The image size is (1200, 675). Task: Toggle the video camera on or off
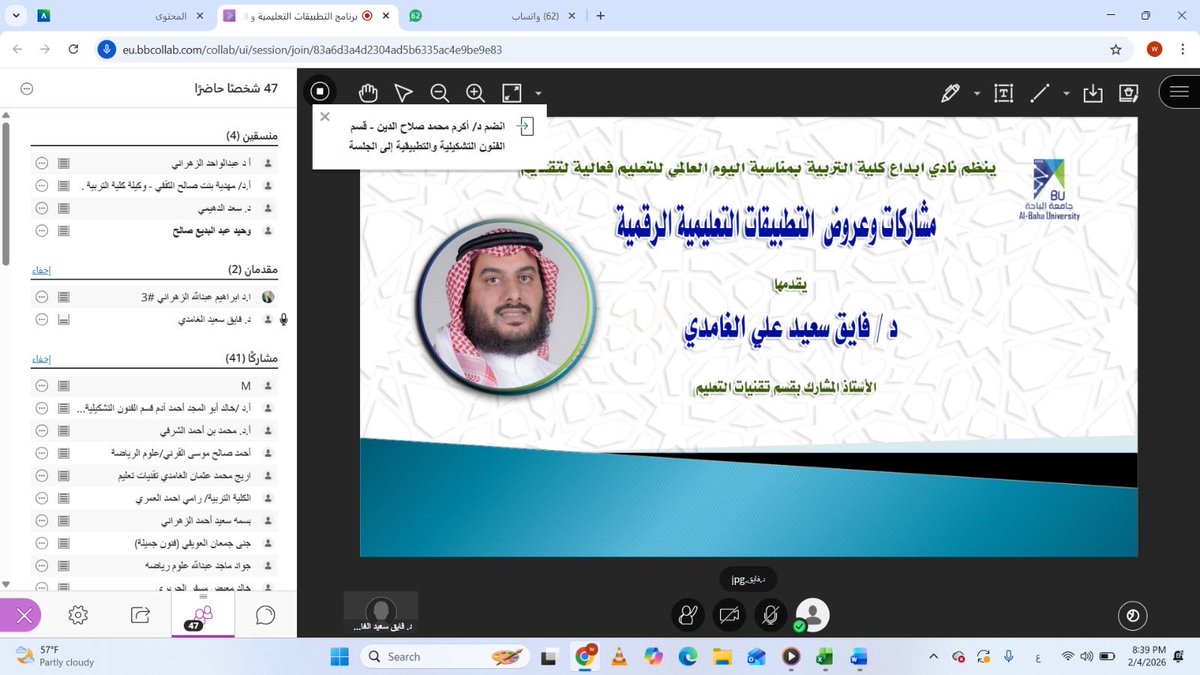729,616
